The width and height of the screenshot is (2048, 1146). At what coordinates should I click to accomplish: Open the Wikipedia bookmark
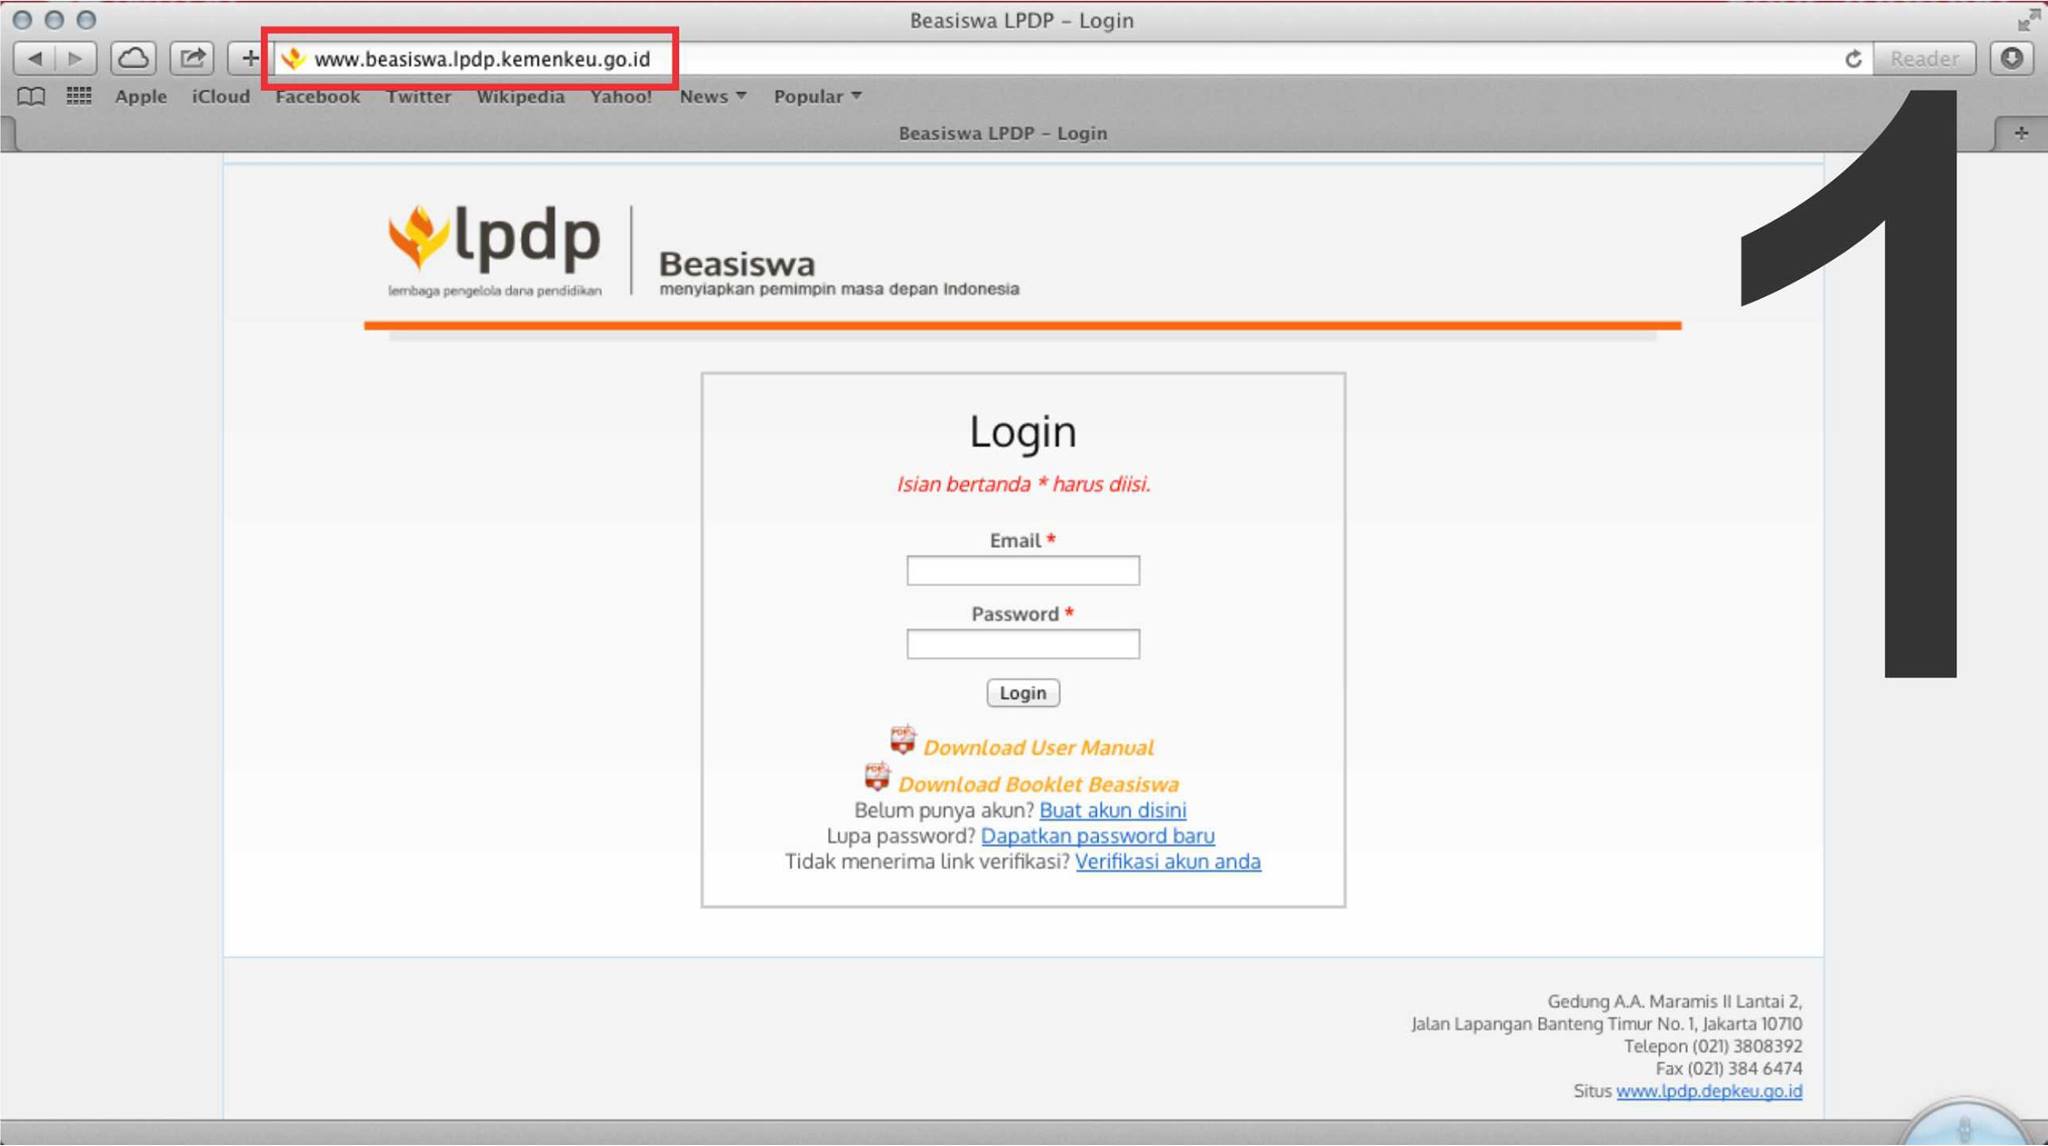pos(520,96)
